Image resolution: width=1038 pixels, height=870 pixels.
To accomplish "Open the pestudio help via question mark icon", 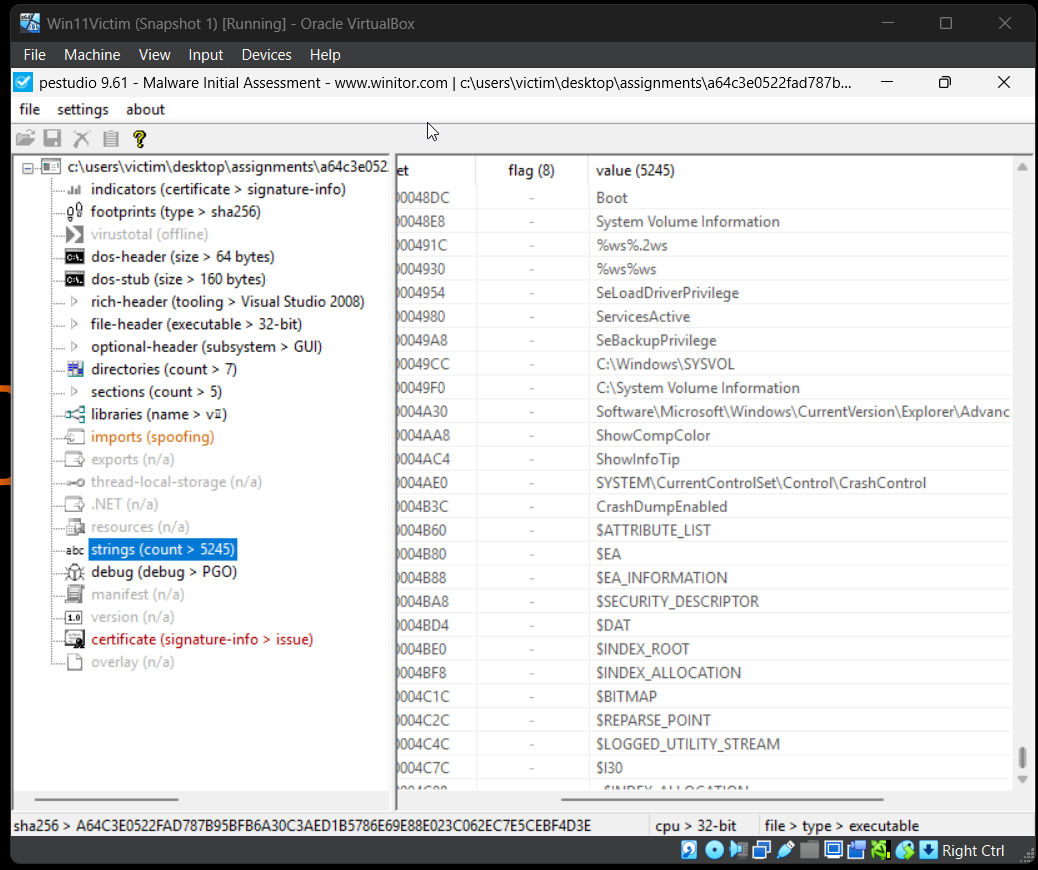I will tap(138, 138).
